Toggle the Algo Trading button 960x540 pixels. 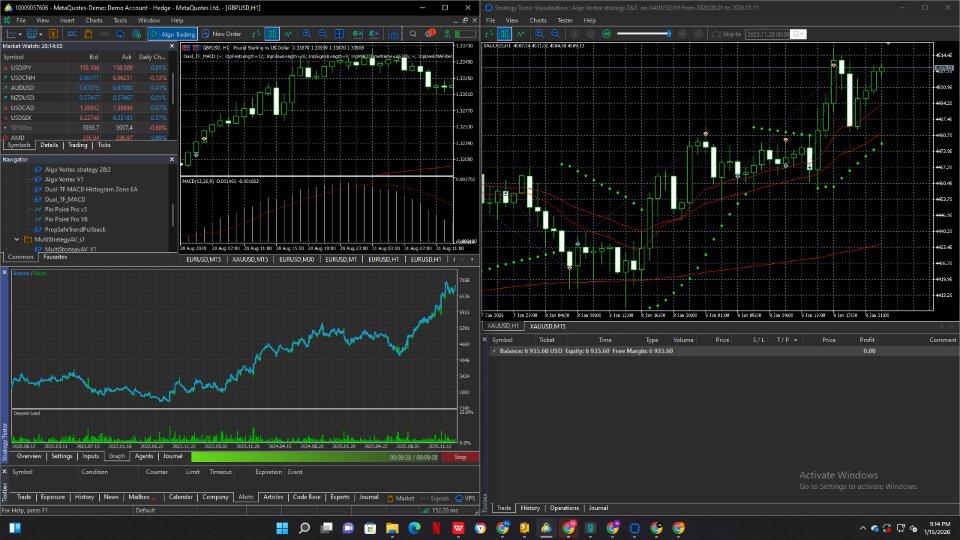click(173, 34)
